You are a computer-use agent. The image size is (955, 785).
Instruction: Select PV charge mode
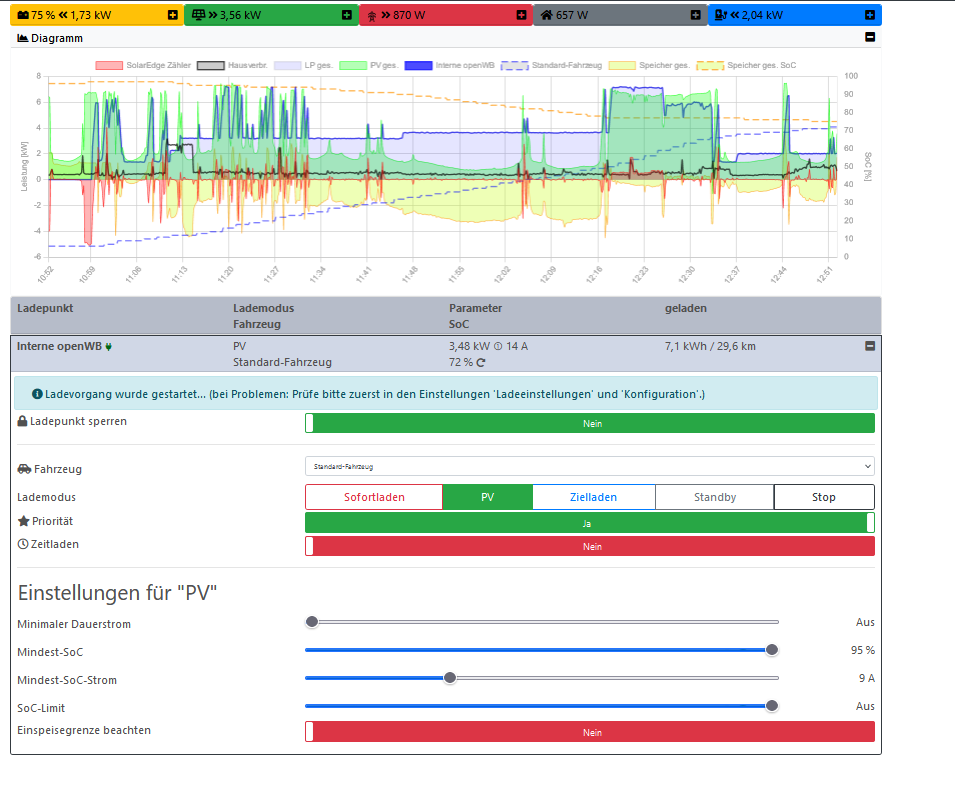[x=488, y=497]
